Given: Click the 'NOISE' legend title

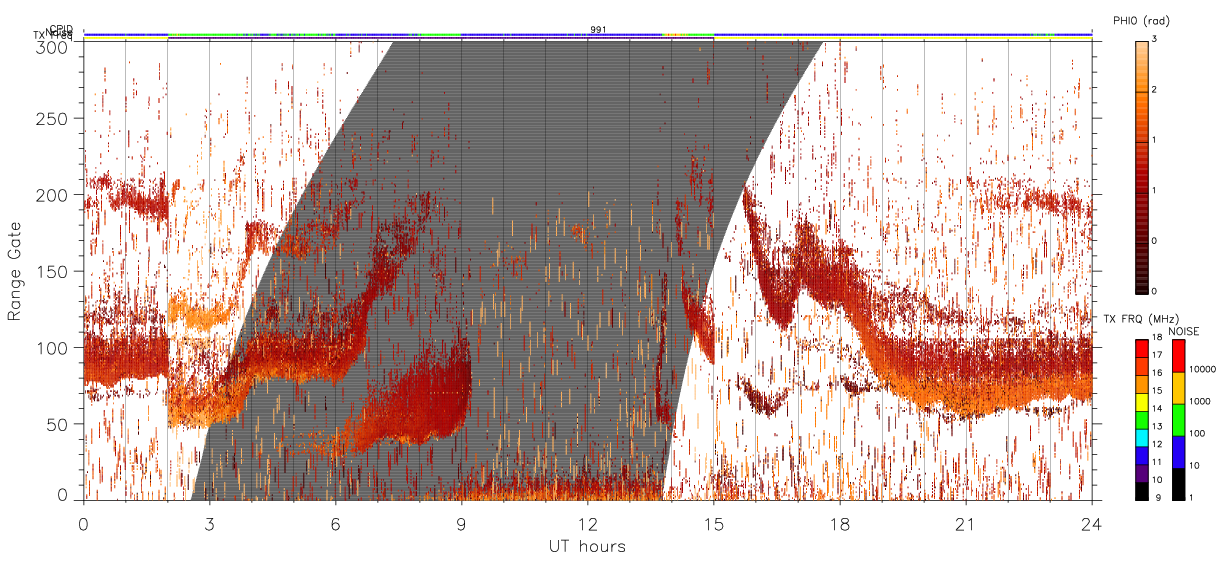Looking at the screenshot, I should [x=1183, y=330].
